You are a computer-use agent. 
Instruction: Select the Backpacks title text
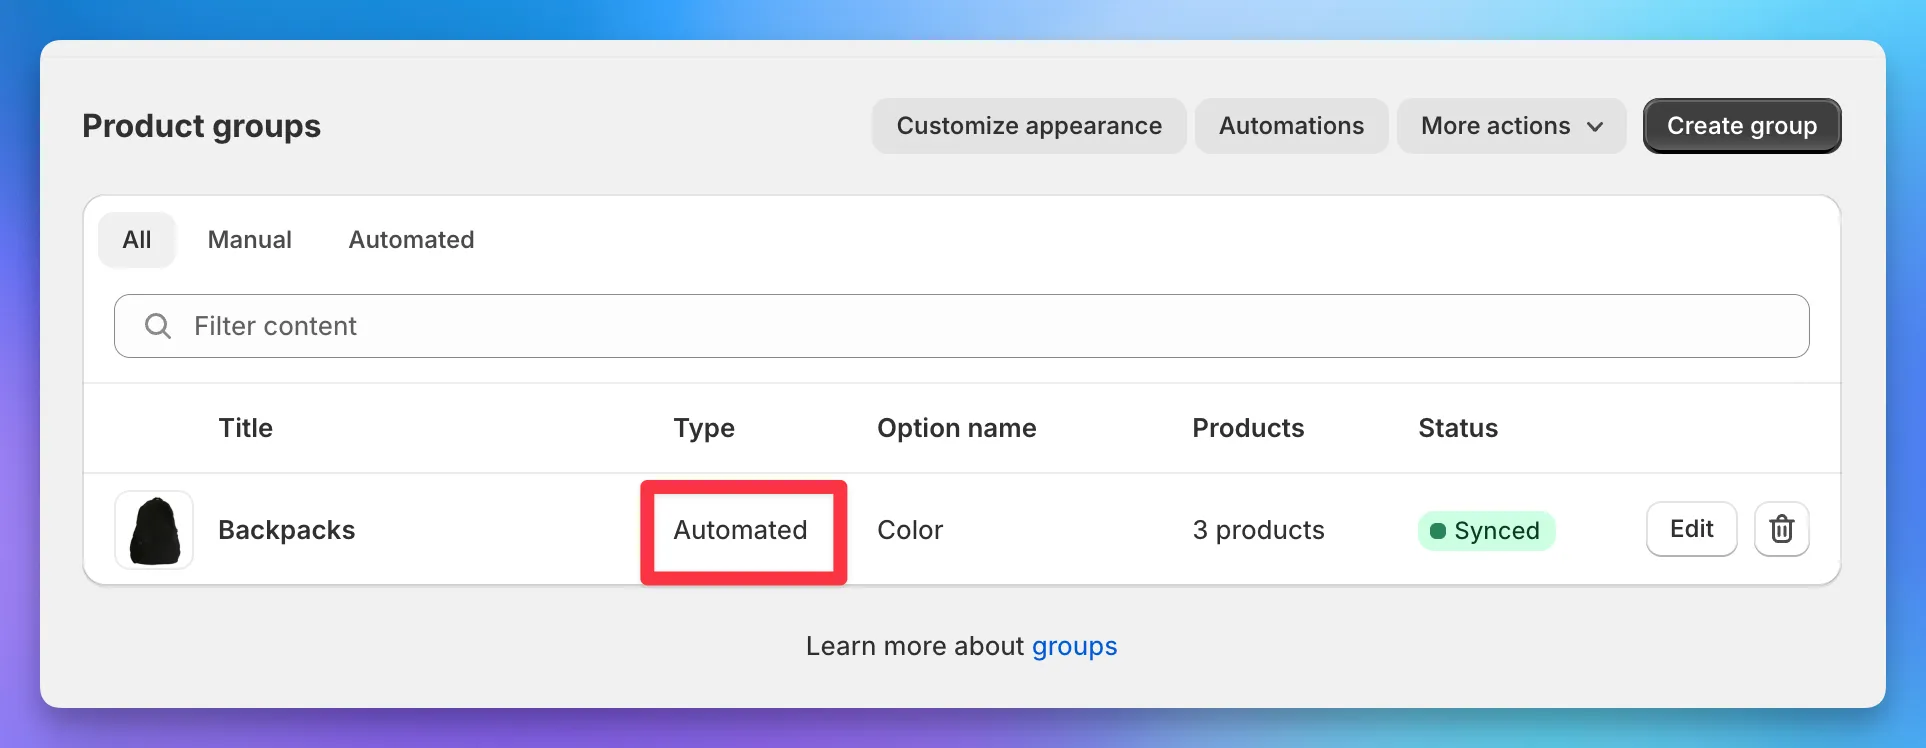pos(287,530)
